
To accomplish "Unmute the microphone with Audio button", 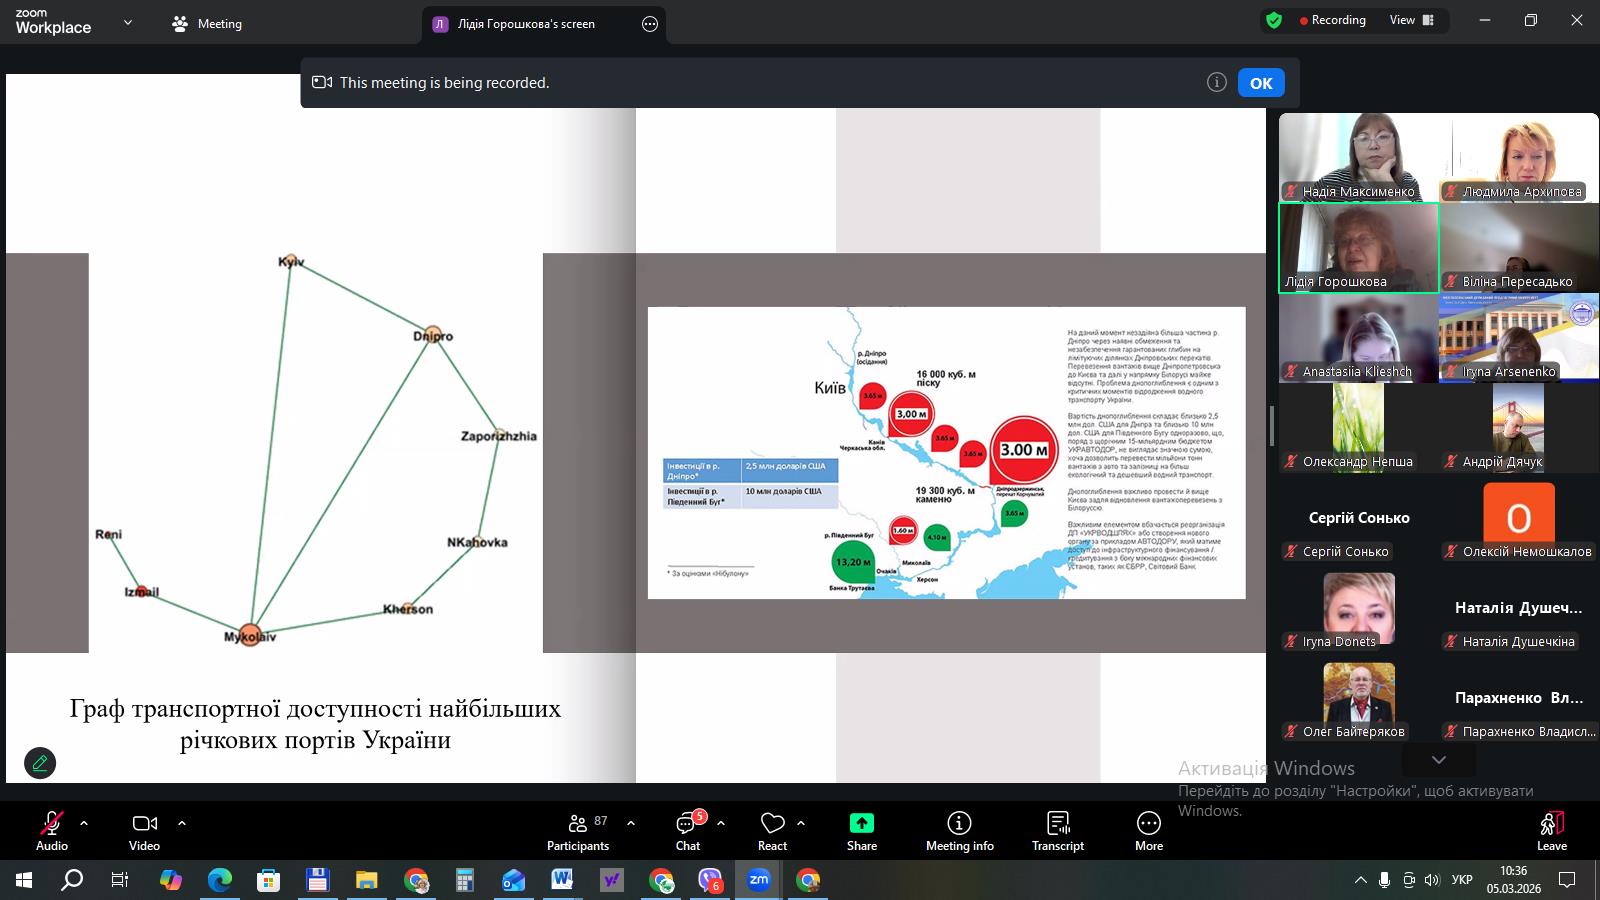I will tap(51, 830).
